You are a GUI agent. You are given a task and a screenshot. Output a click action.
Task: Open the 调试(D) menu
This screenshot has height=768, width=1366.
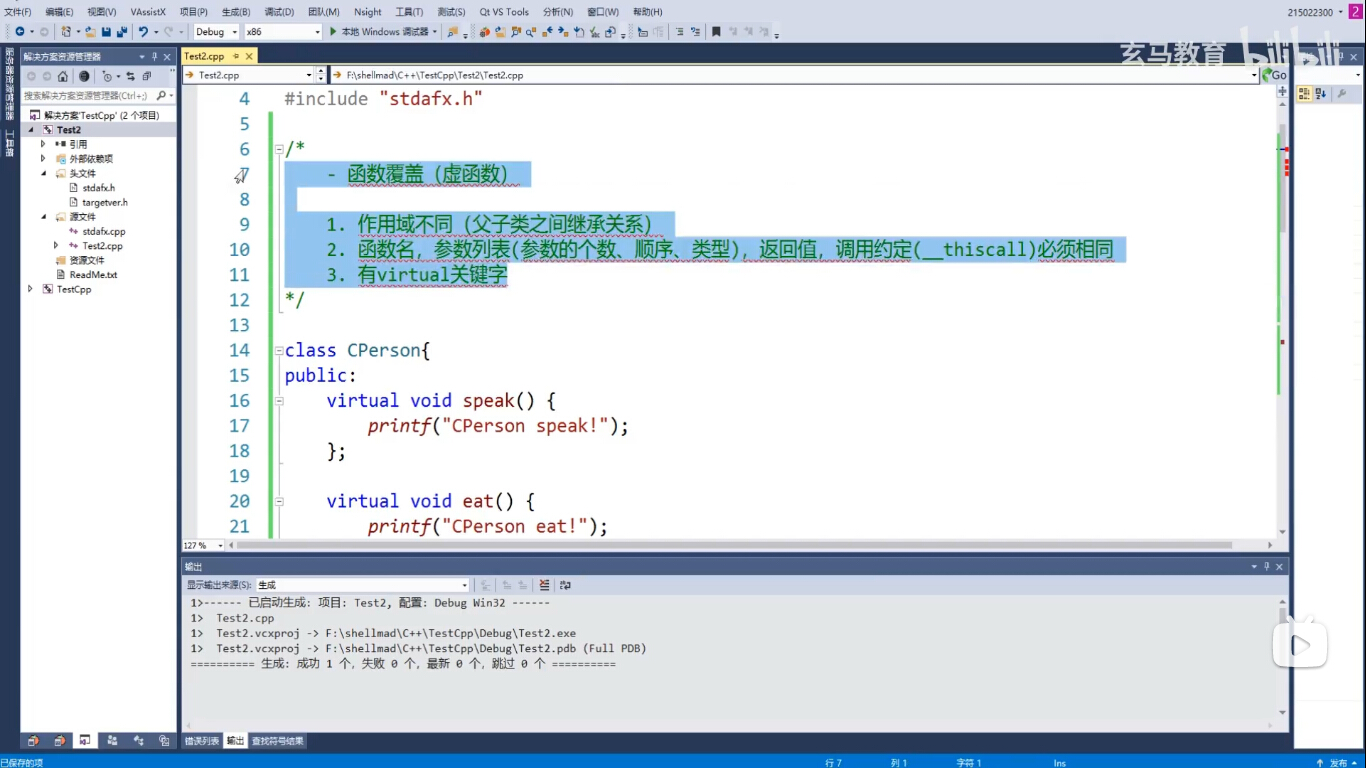pos(279,12)
